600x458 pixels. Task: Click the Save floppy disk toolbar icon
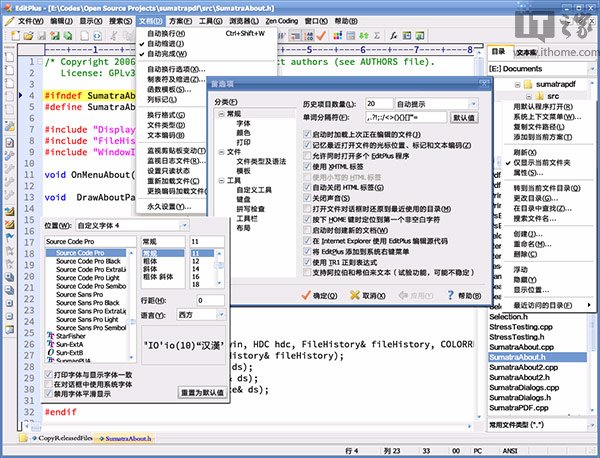click(42, 36)
